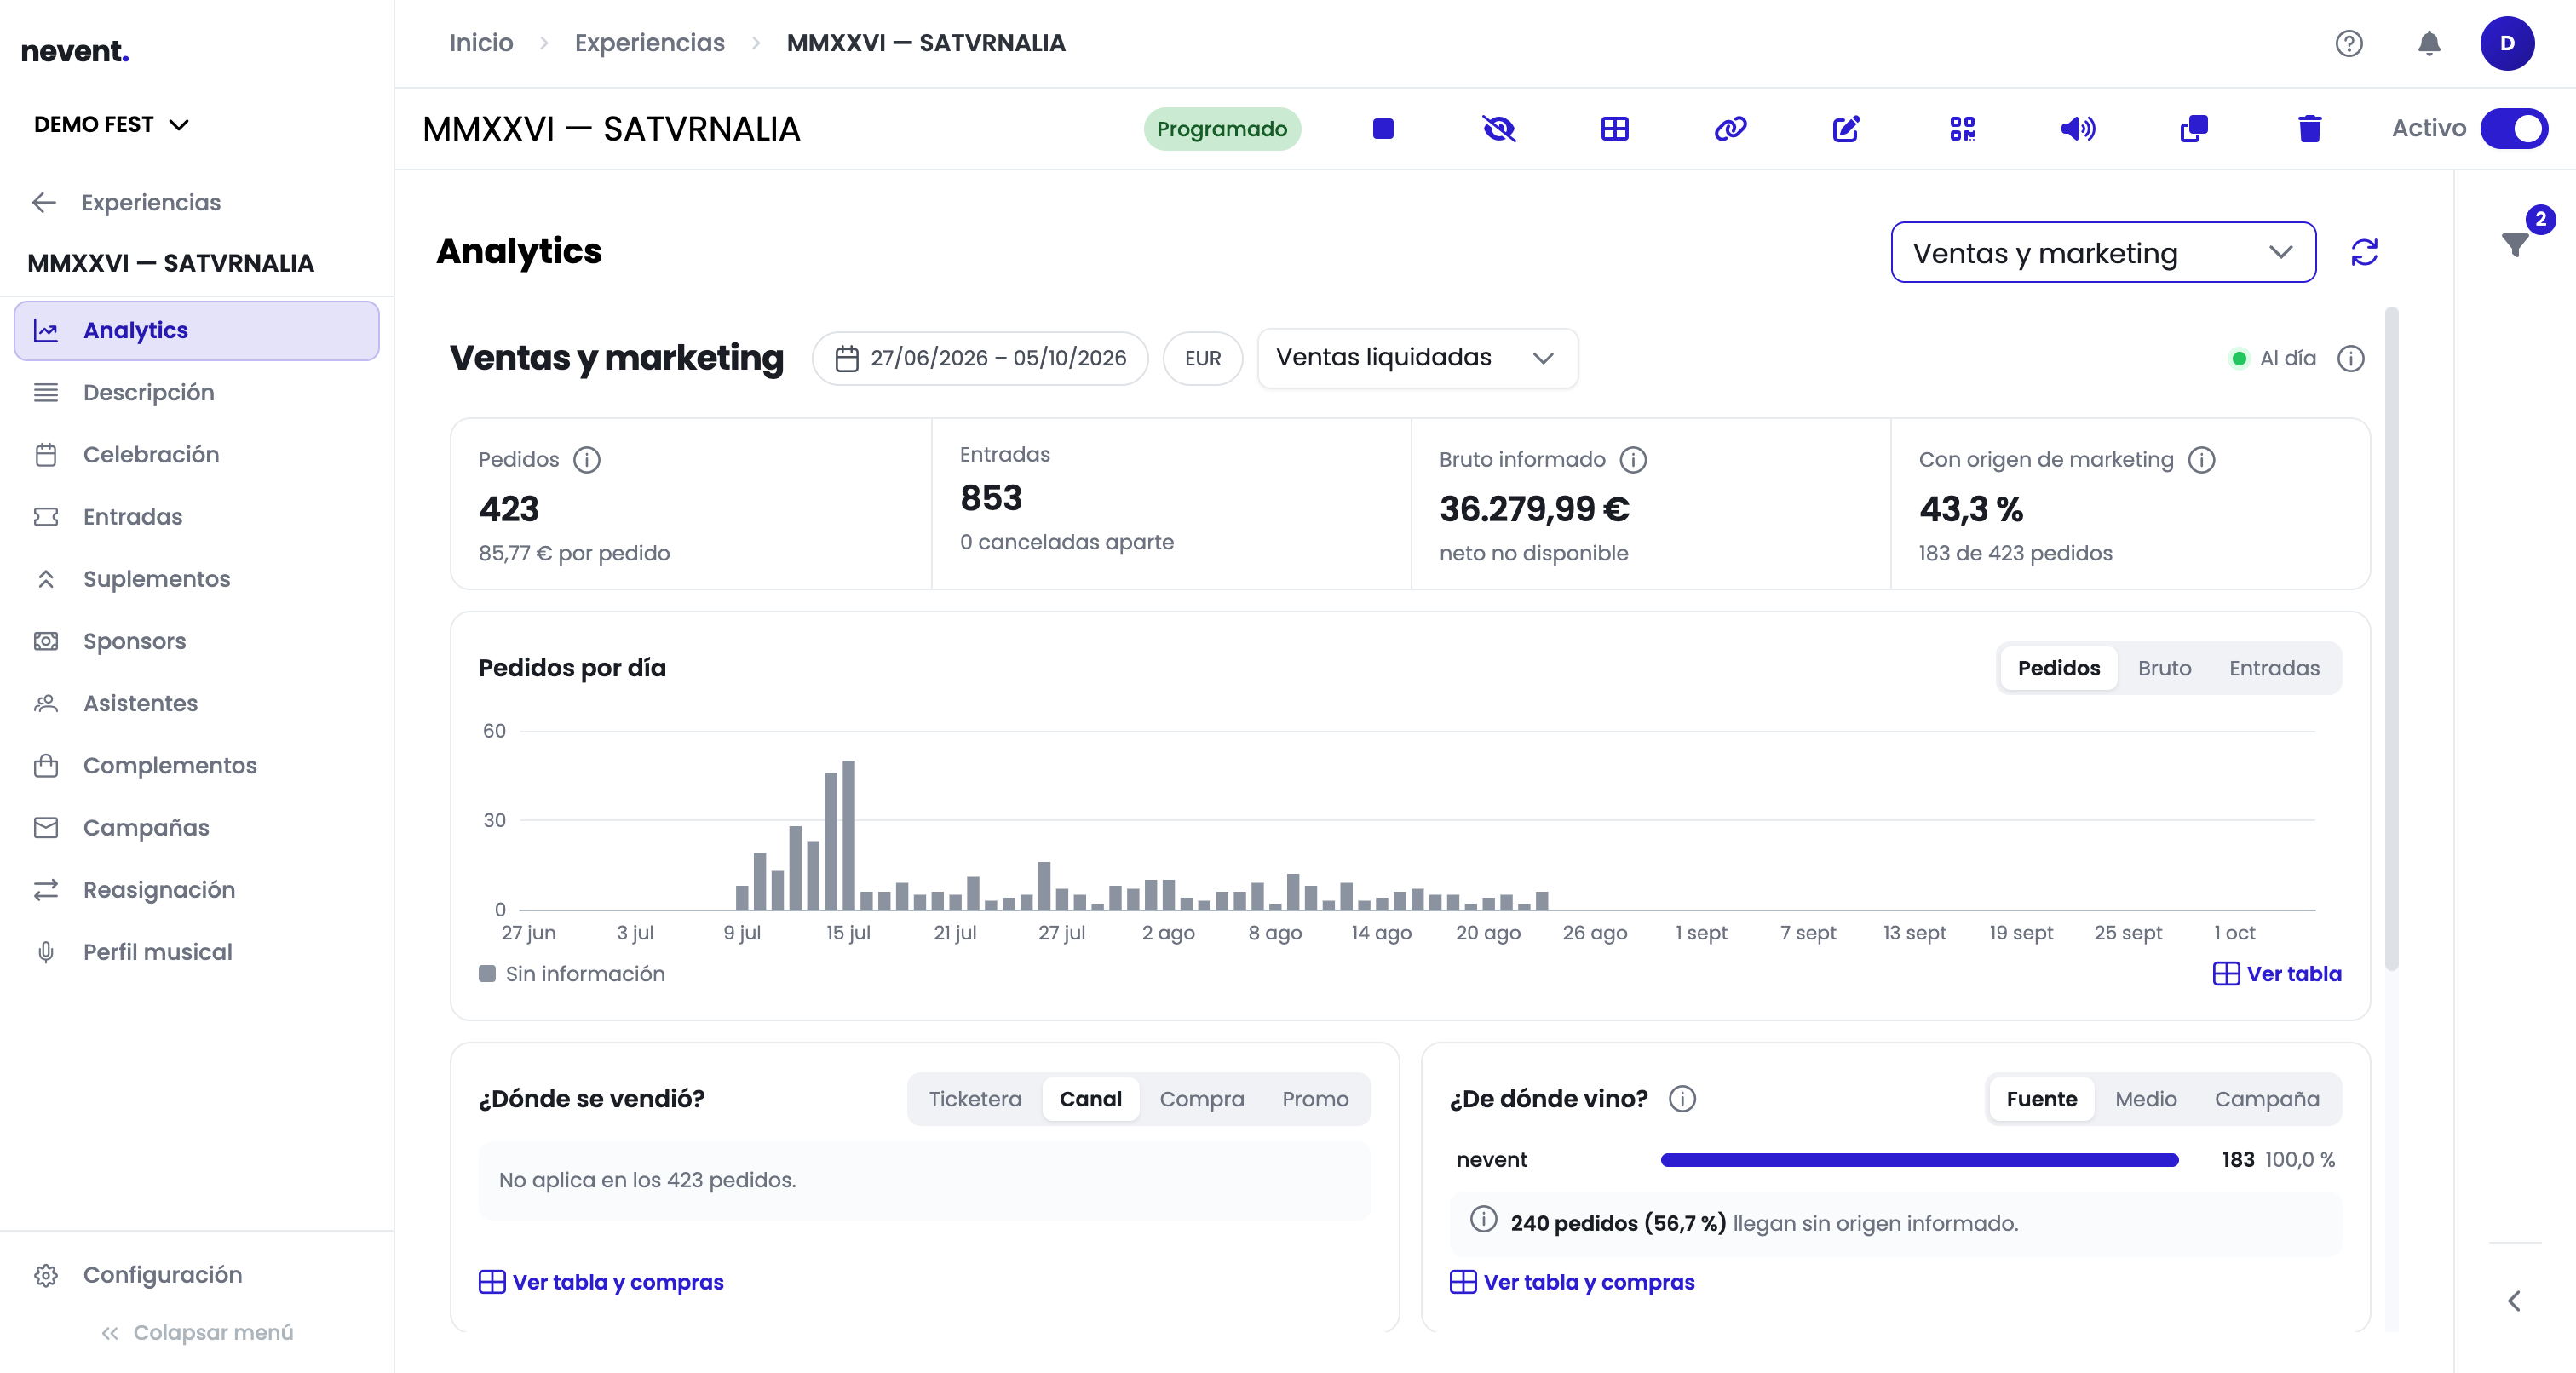Viewport: 2576px width, 1373px height.
Task: Go to Perfil musical section
Action: pyautogui.click(x=197, y=952)
